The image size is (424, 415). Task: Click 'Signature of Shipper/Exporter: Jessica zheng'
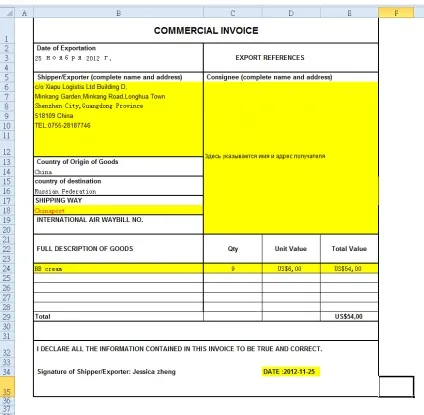[106, 372]
